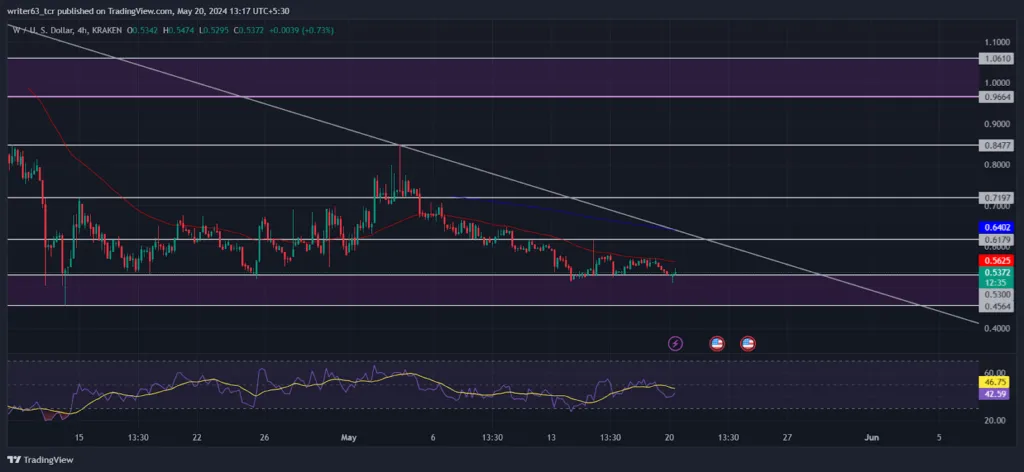
Task: Click the 0.4564 price level label
Action: click(996, 306)
